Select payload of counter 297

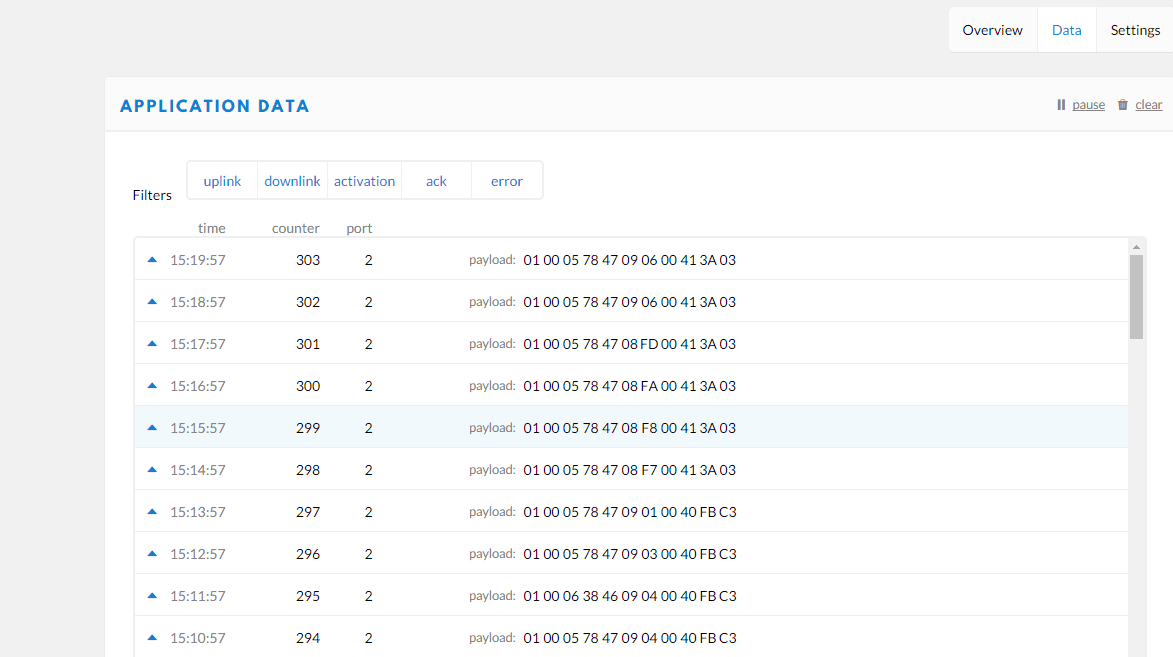point(630,512)
